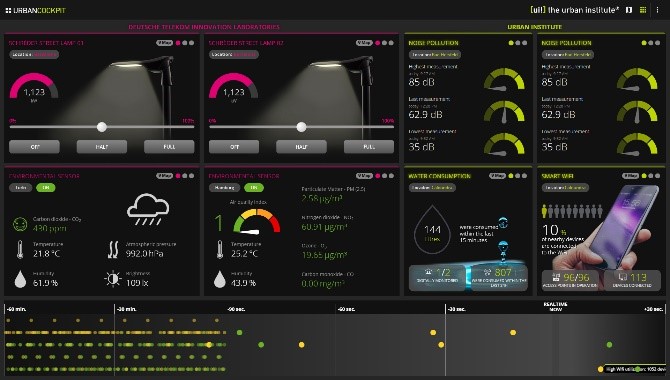Click the smartphone image in Smart WiFi
Viewport: 670px width, 380px height.
pos(624,227)
